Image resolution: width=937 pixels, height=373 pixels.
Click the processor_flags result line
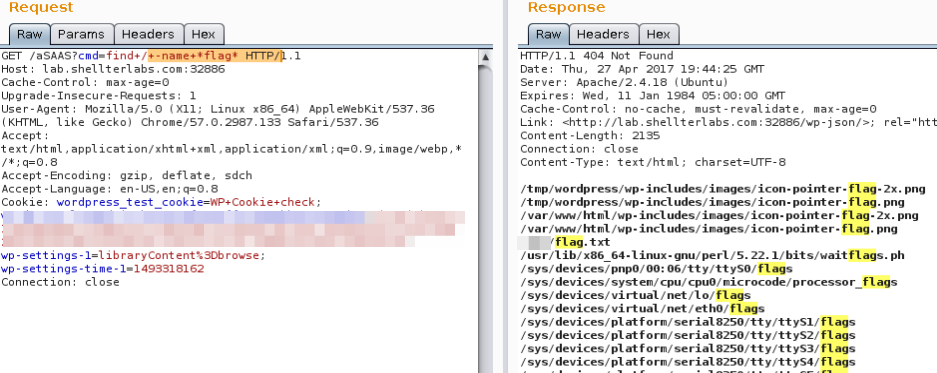click(x=709, y=282)
